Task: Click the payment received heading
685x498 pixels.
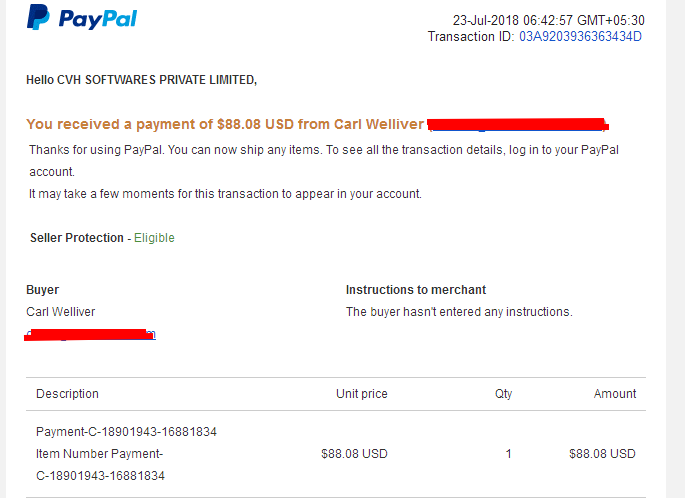Action: pos(225,124)
